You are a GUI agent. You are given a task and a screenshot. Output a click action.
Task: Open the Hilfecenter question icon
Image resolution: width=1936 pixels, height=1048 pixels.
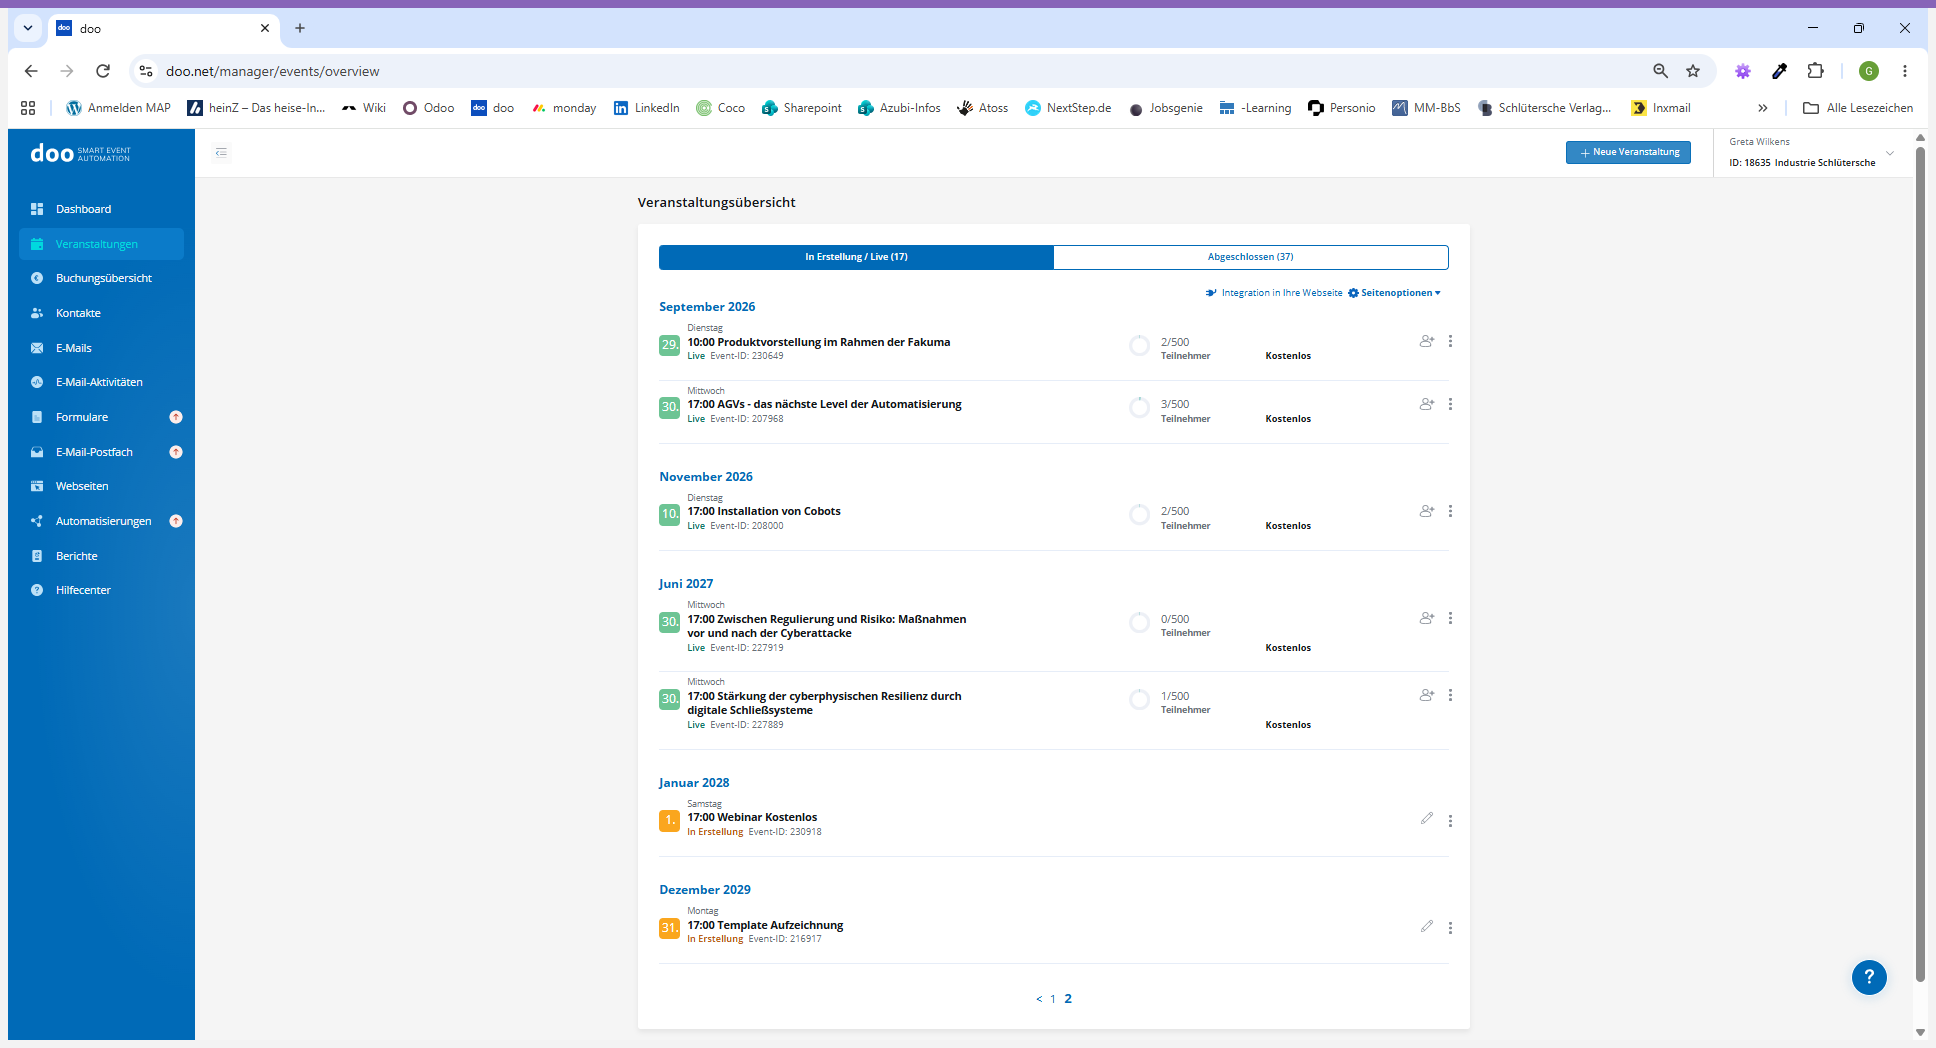(37, 590)
